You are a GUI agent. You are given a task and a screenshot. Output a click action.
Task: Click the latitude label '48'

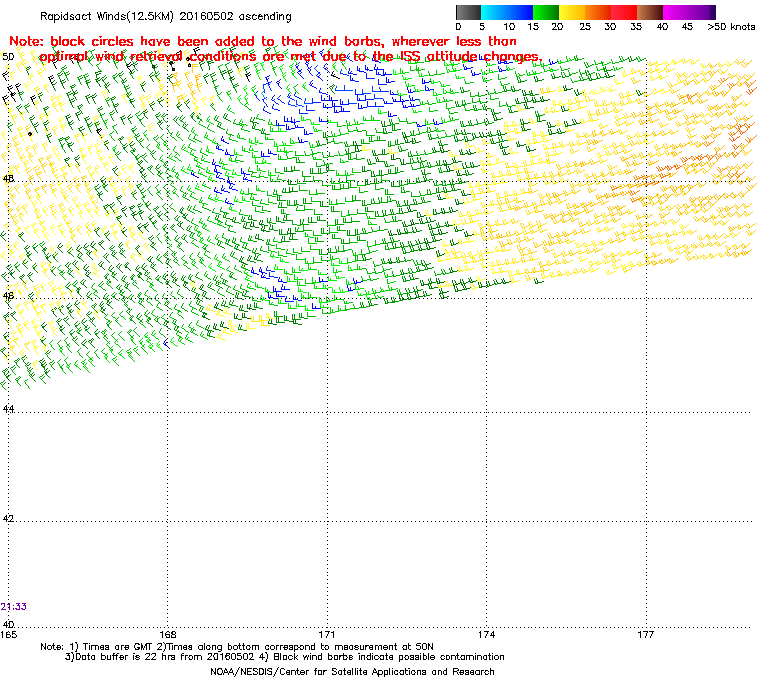click(x=8, y=178)
